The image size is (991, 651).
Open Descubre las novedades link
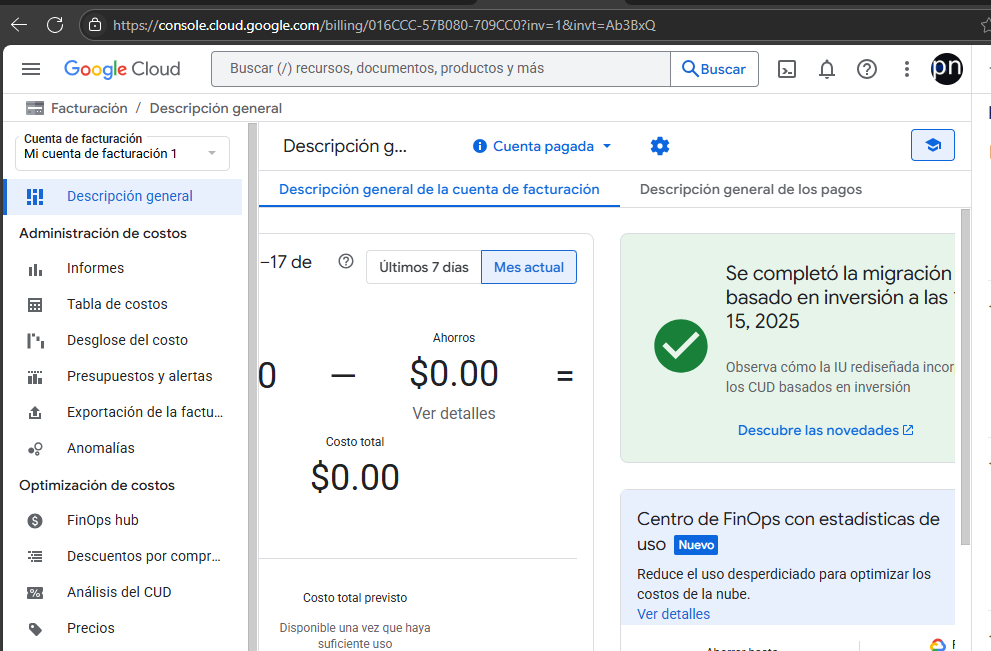point(825,430)
